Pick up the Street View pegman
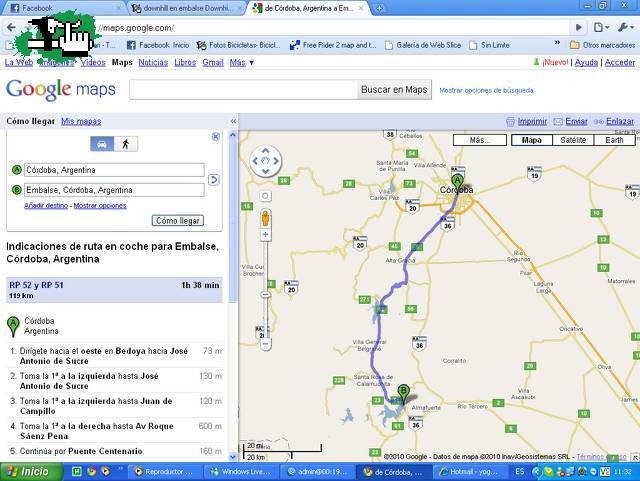The width and height of the screenshot is (640, 481). point(265,218)
